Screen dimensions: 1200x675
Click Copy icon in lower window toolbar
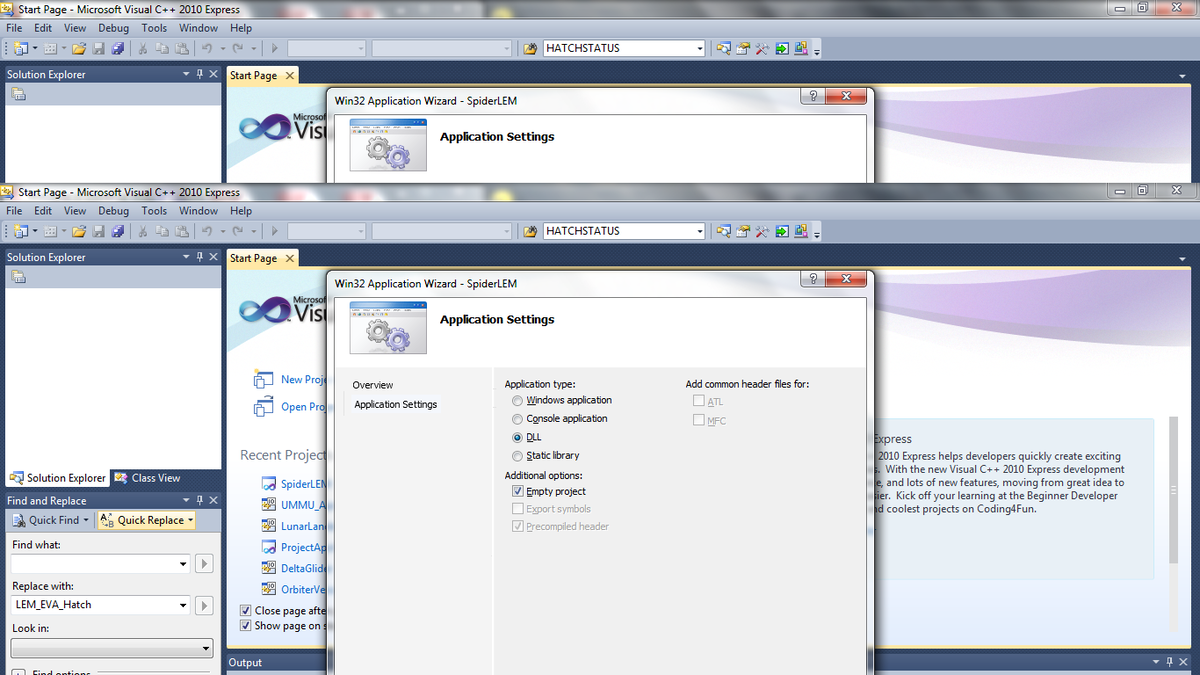(x=161, y=231)
